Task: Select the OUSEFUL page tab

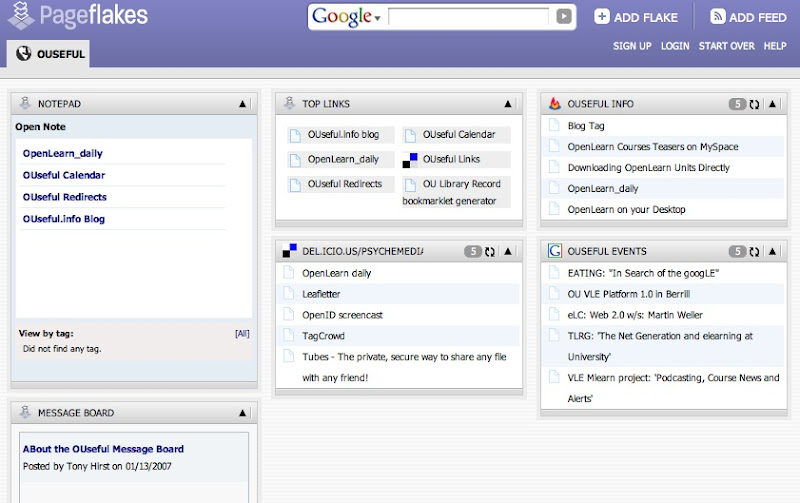Action: (48, 54)
